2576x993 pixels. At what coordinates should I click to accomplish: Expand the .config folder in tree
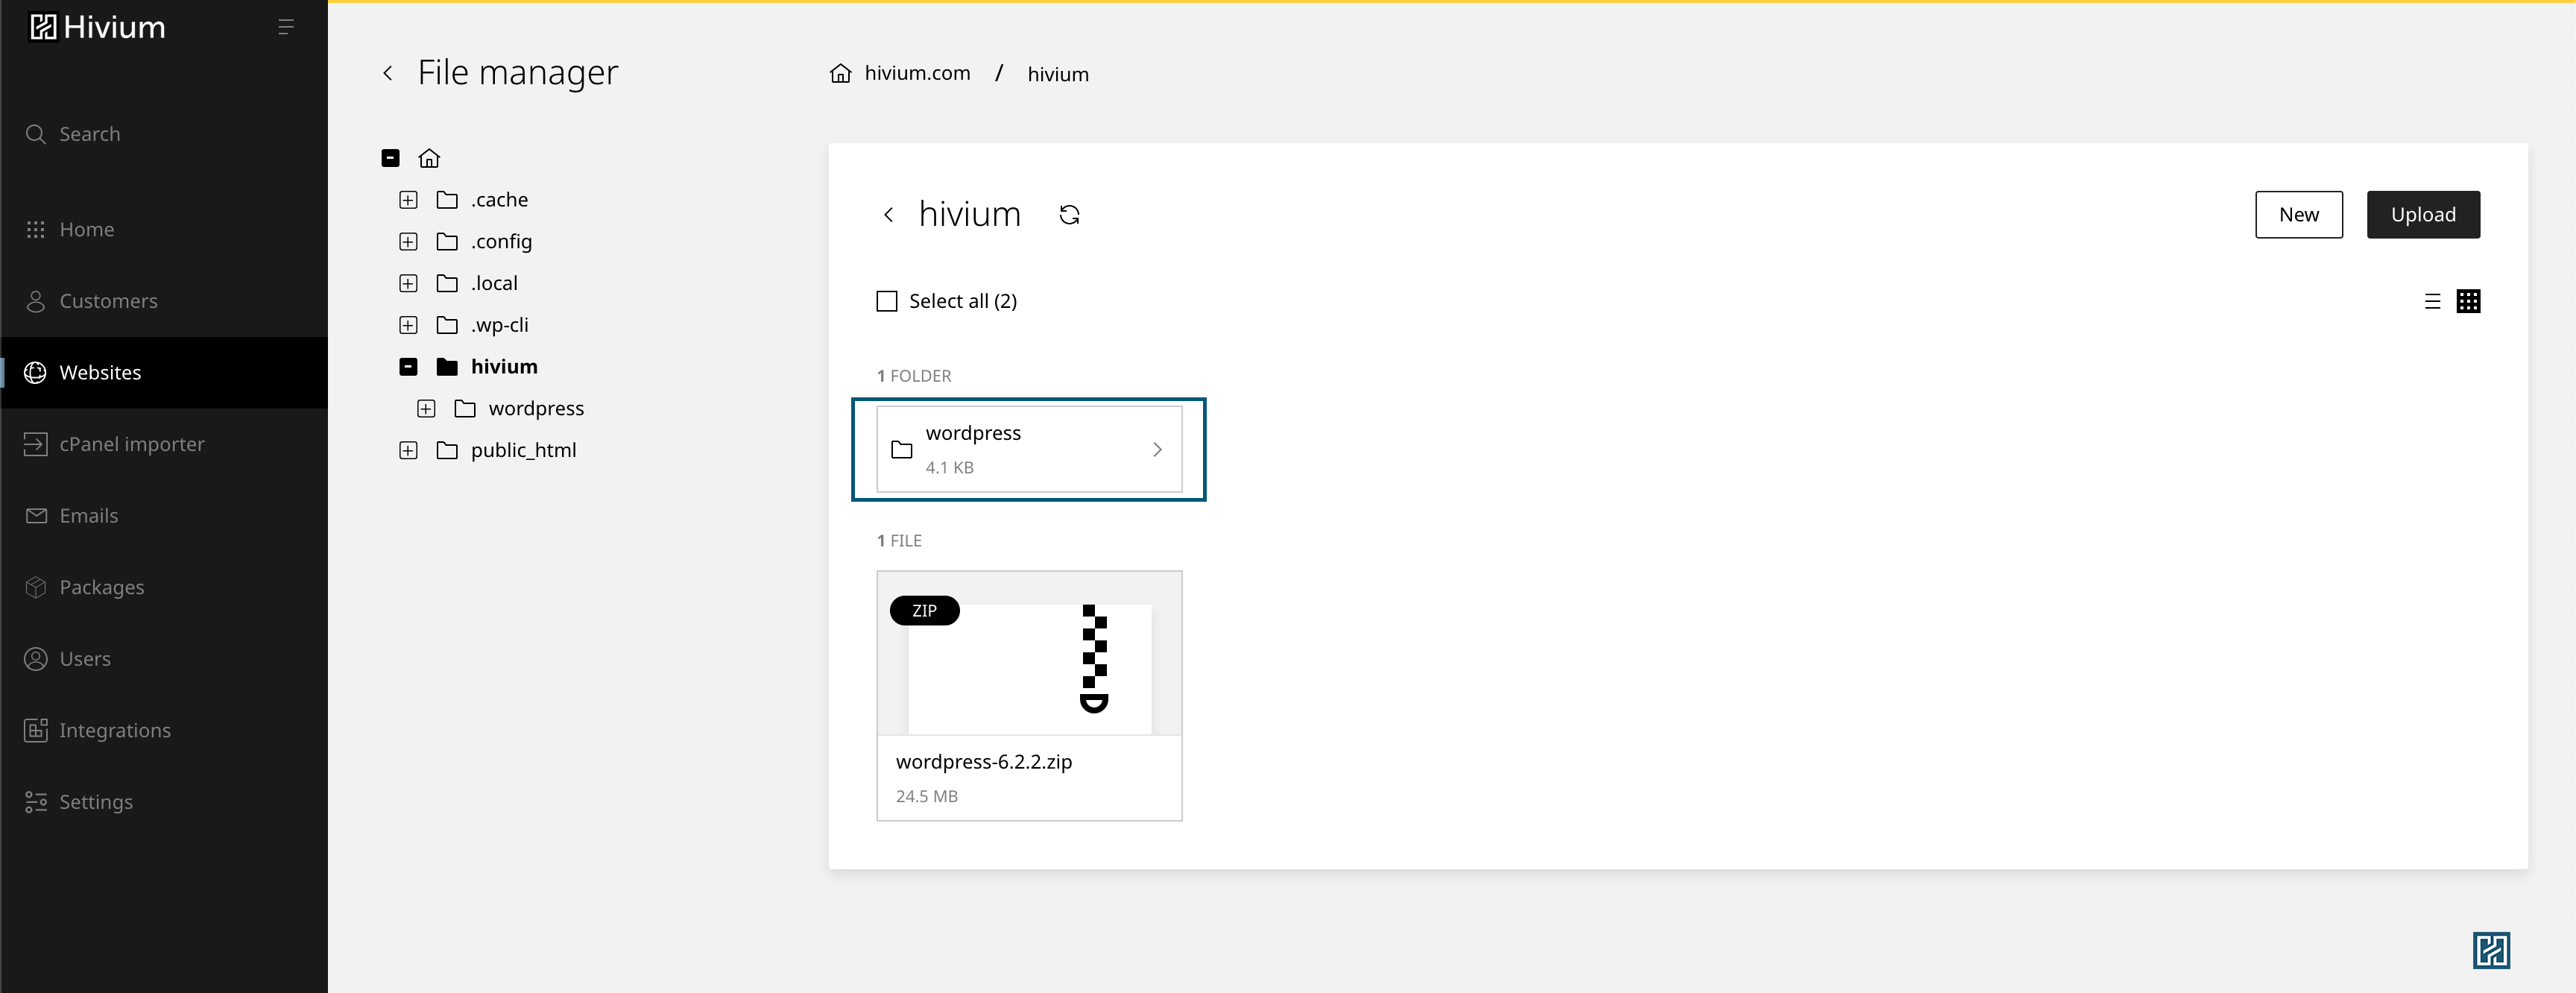(x=408, y=242)
